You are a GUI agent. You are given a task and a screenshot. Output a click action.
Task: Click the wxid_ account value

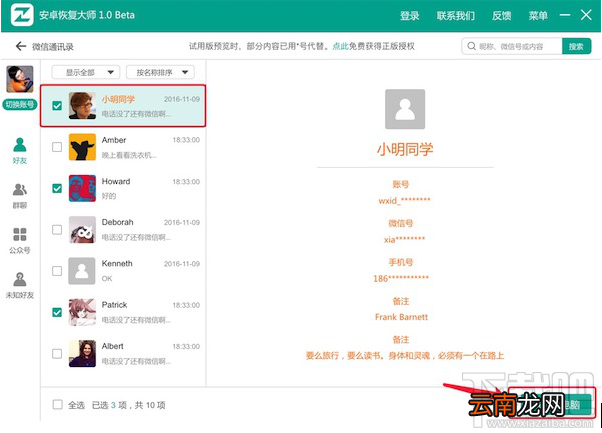pos(404,200)
